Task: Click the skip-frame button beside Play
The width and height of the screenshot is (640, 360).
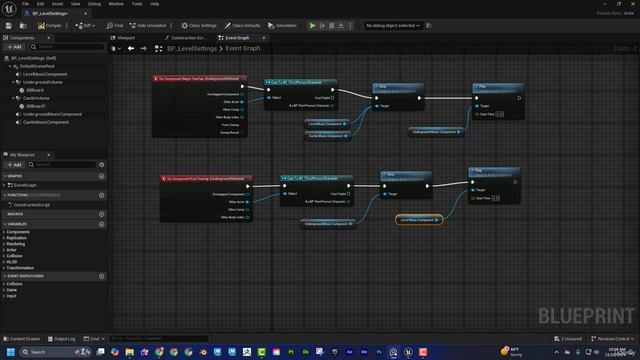Action: pos(322,26)
